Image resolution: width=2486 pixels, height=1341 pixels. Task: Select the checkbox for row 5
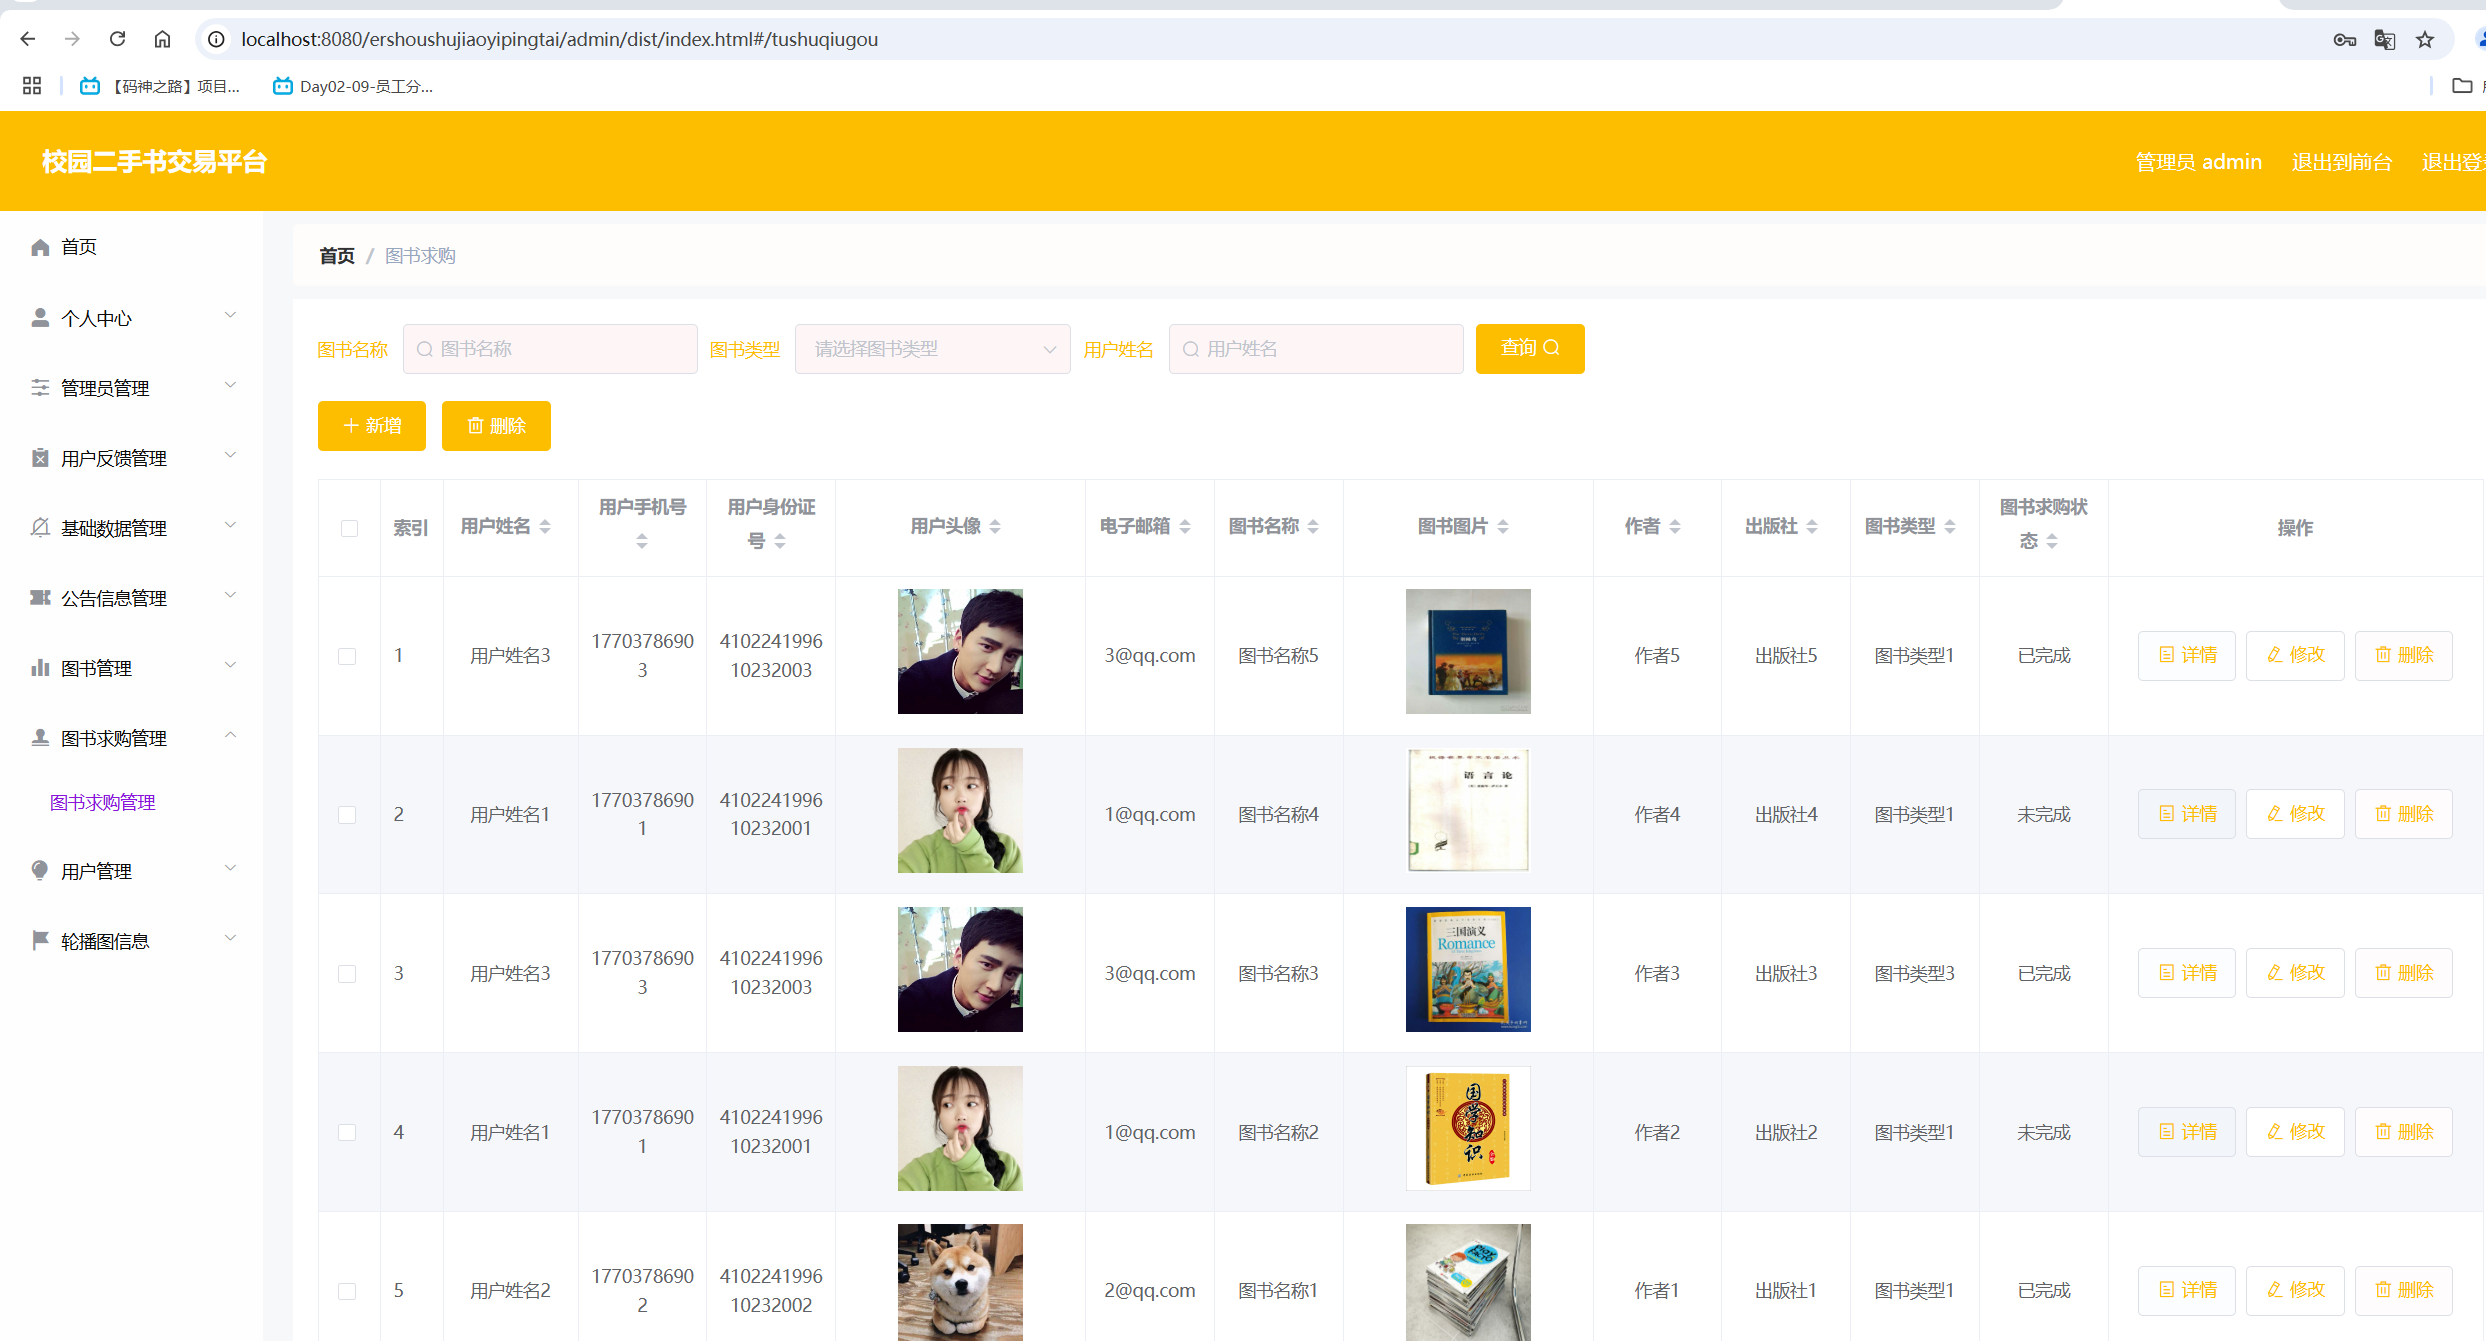pyautogui.click(x=348, y=1290)
